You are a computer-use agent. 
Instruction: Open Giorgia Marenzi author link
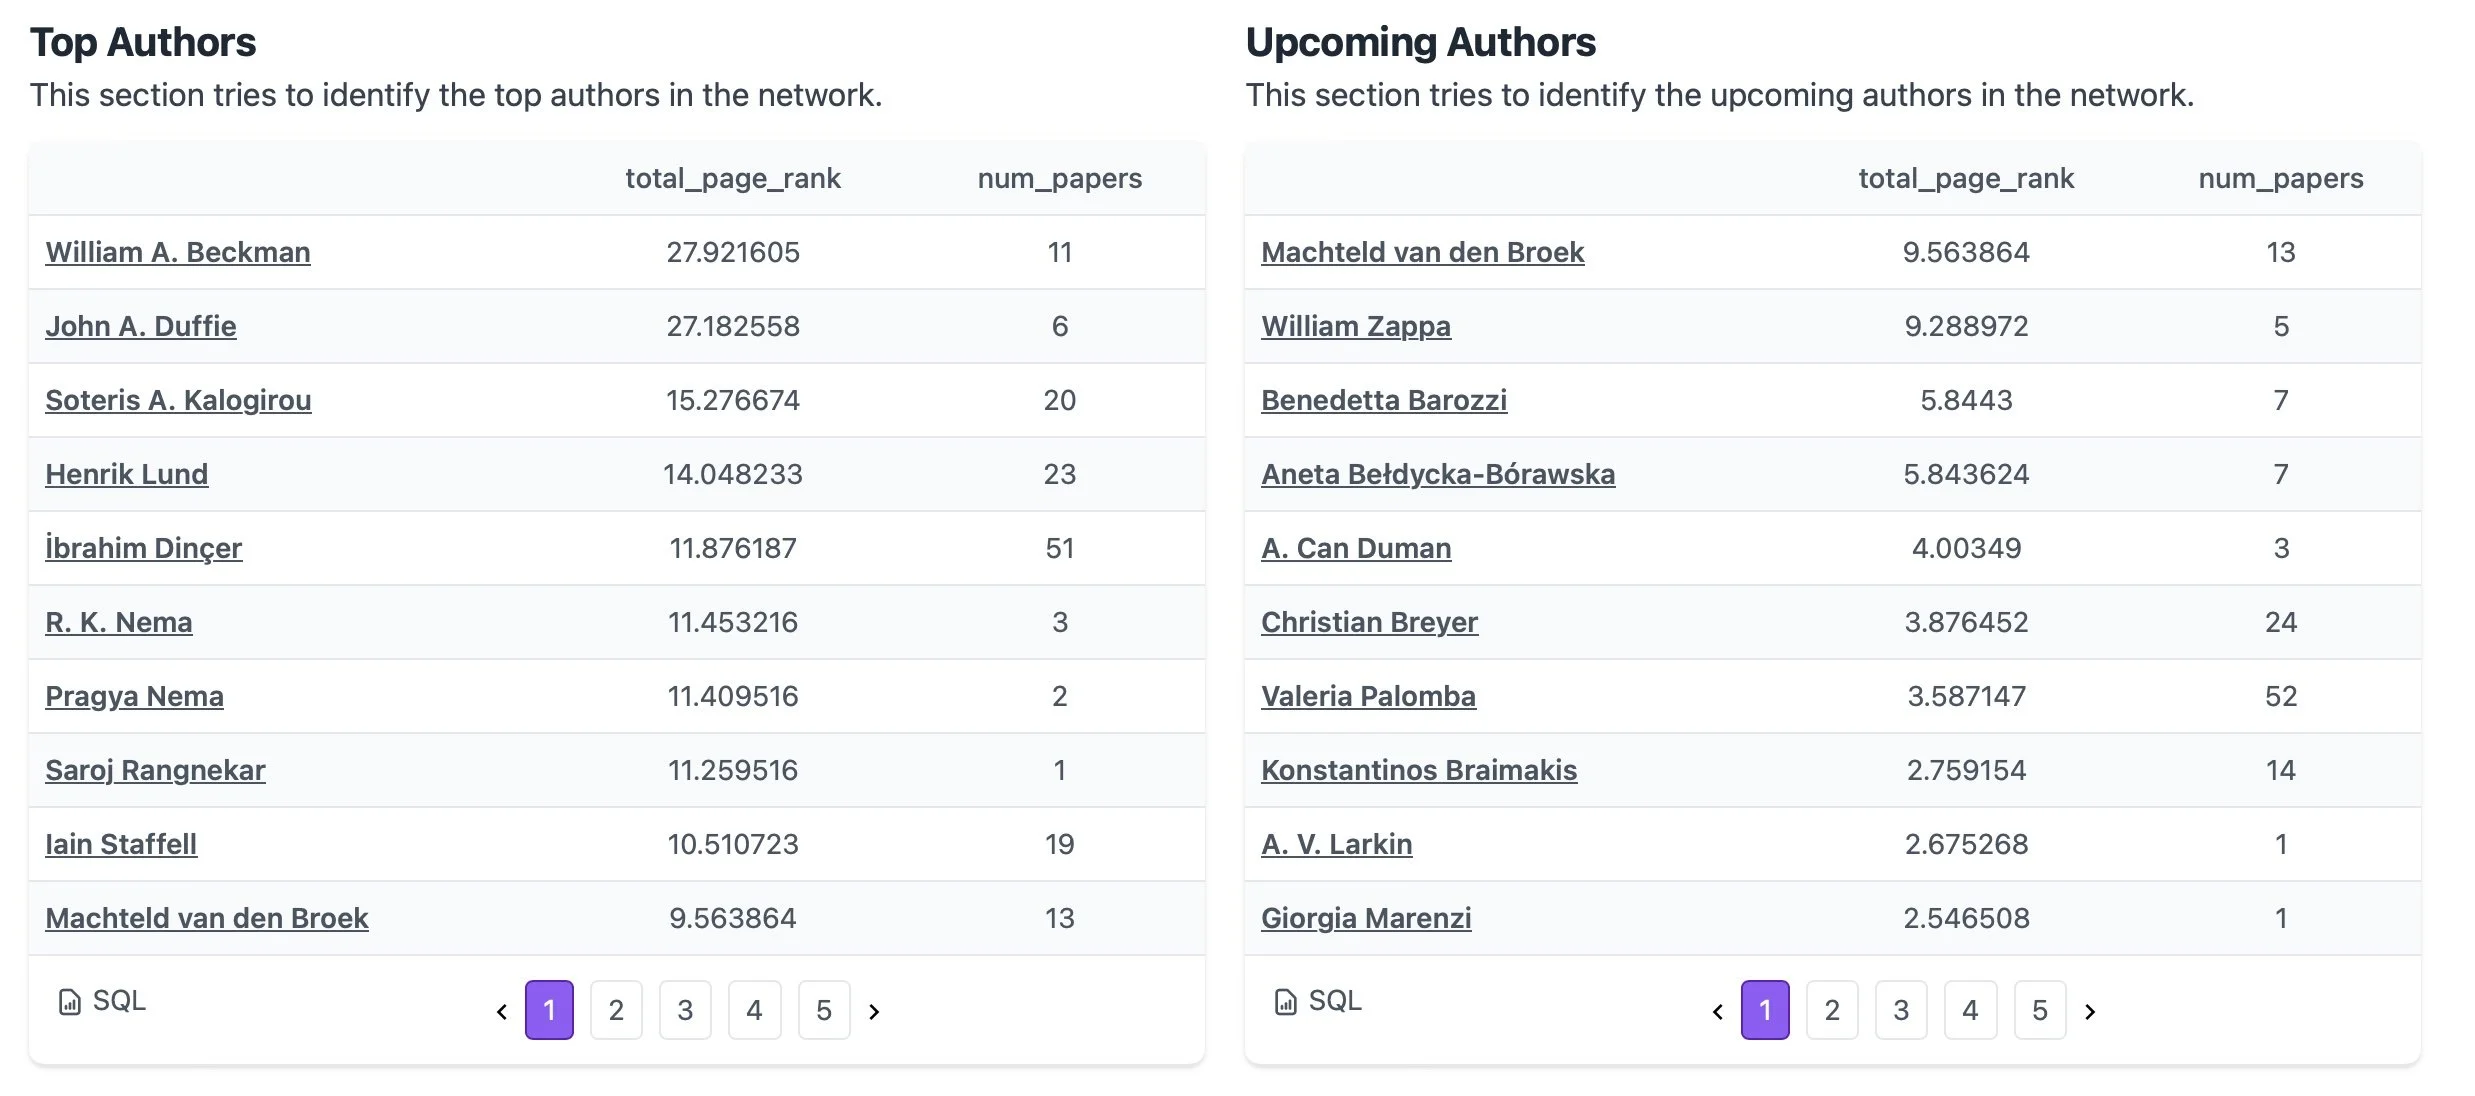coord(1366,918)
